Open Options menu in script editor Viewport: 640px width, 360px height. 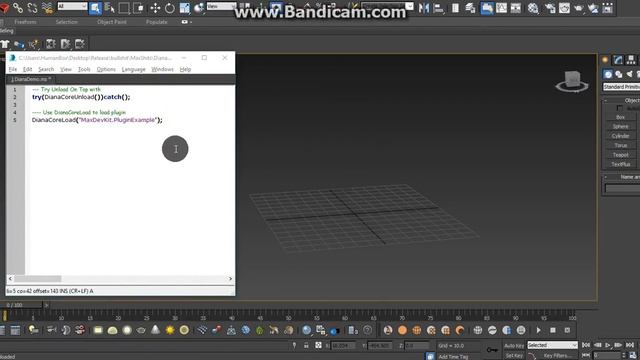click(x=106, y=69)
